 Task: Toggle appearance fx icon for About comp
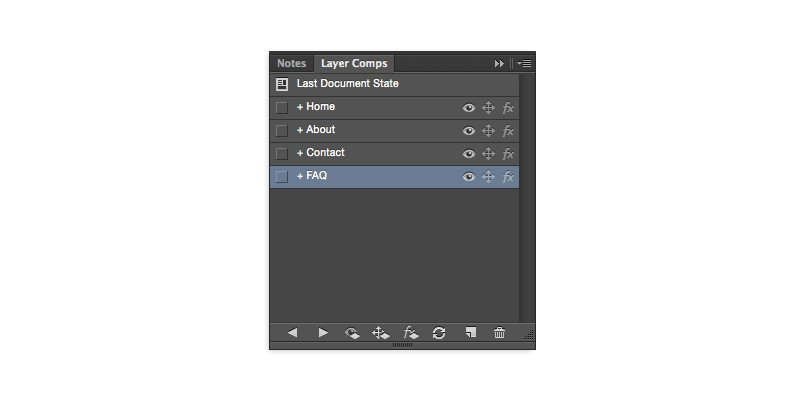point(508,130)
